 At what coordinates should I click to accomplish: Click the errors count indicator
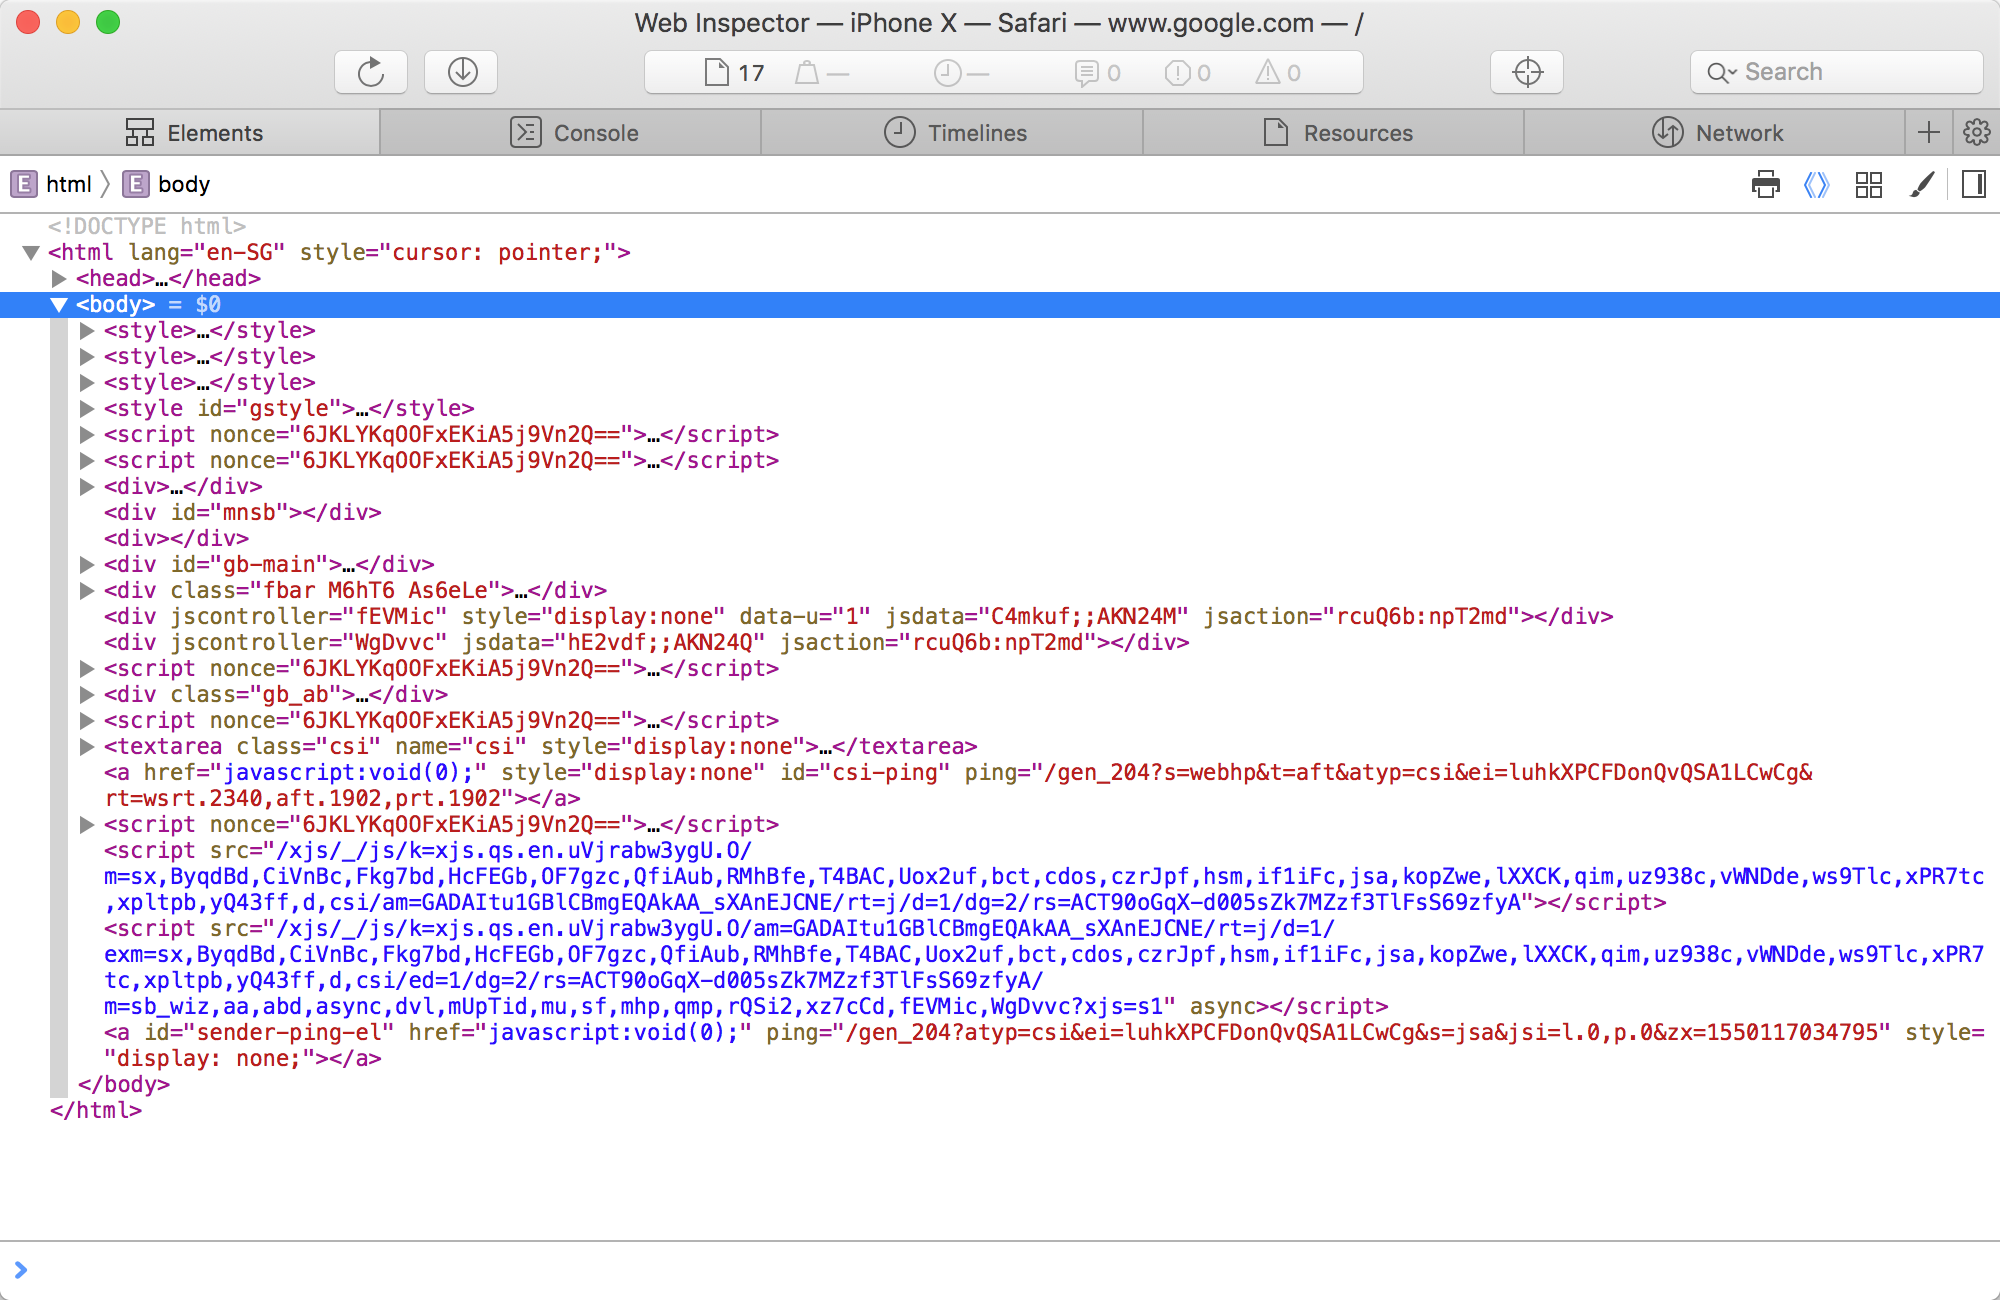point(1188,73)
